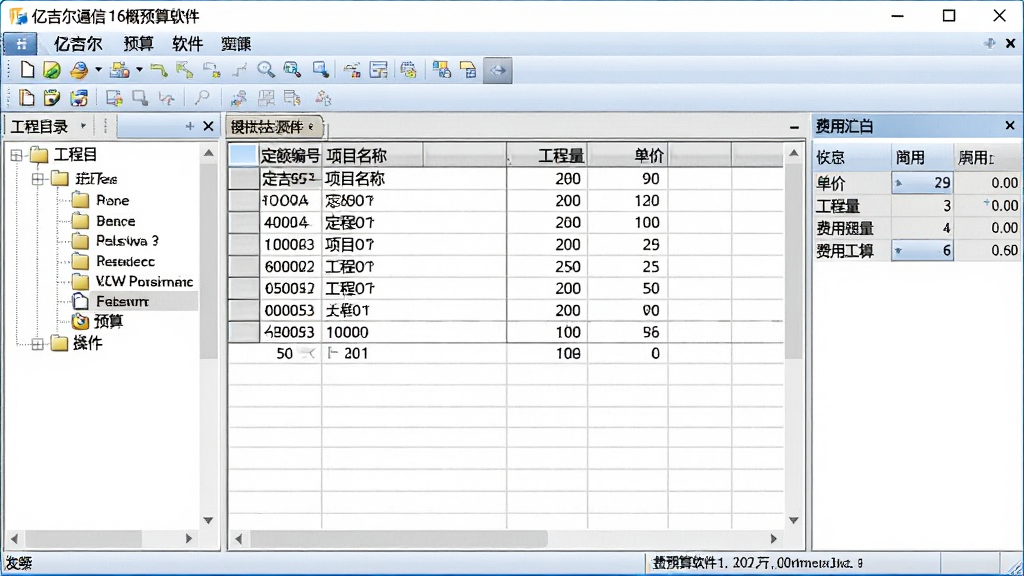Click the page icon in the second toolbar row

(27, 98)
